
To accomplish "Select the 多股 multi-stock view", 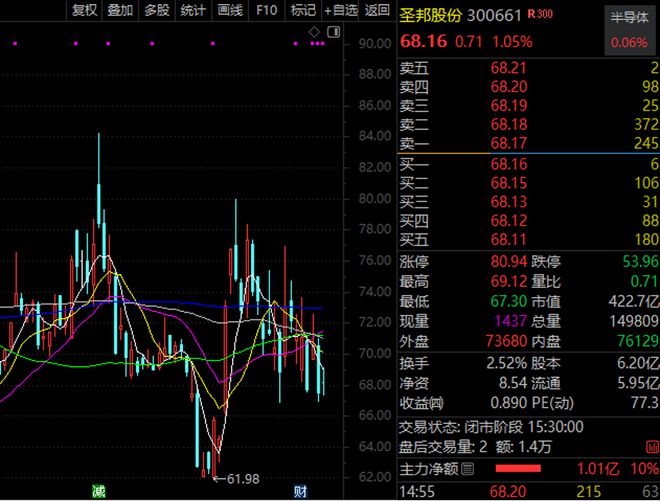I will tap(157, 10).
